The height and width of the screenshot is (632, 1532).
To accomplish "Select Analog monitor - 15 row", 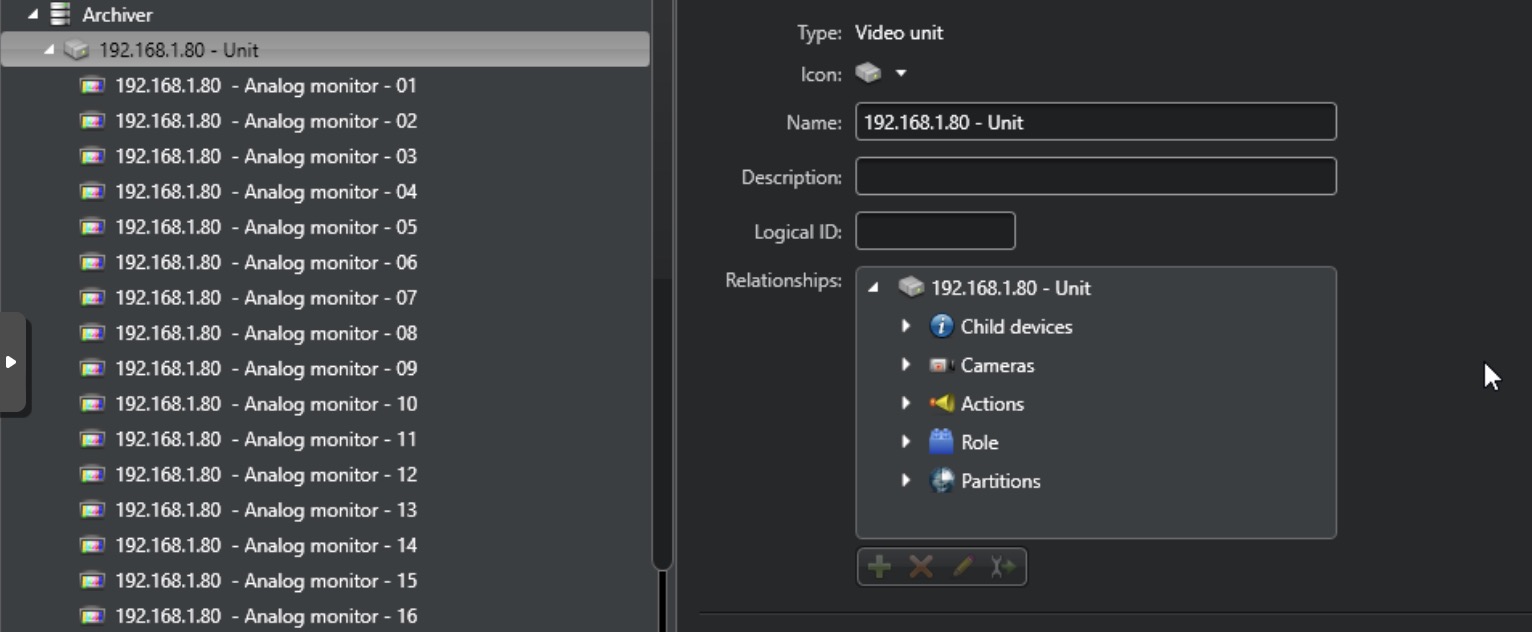I will 325,581.
